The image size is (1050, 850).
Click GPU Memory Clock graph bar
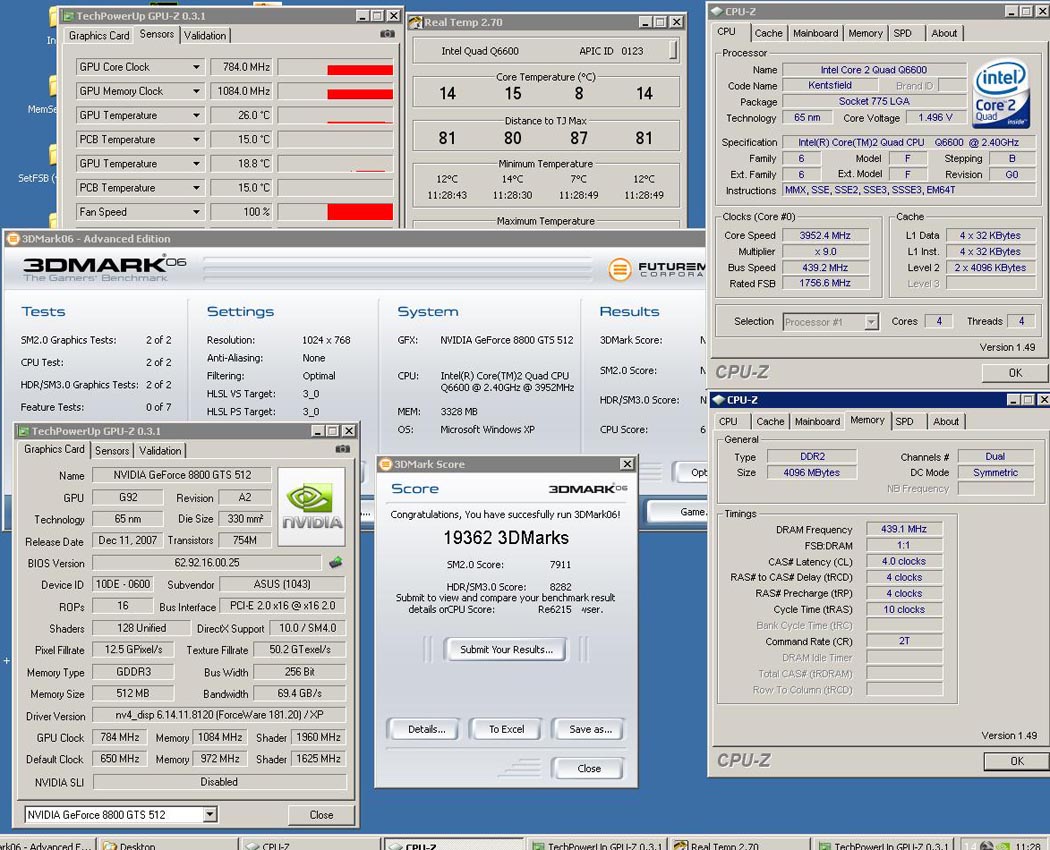pos(360,94)
